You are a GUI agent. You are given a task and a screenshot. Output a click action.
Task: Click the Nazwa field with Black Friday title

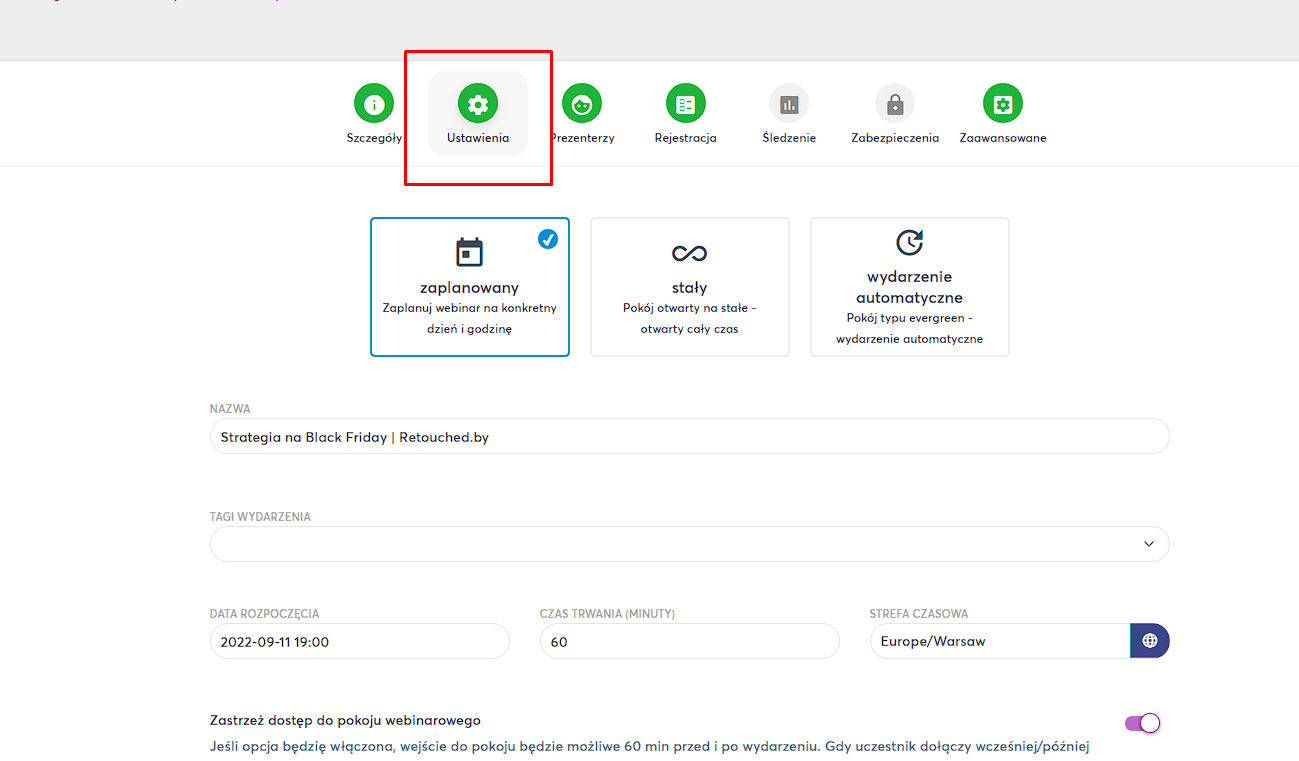pos(690,437)
